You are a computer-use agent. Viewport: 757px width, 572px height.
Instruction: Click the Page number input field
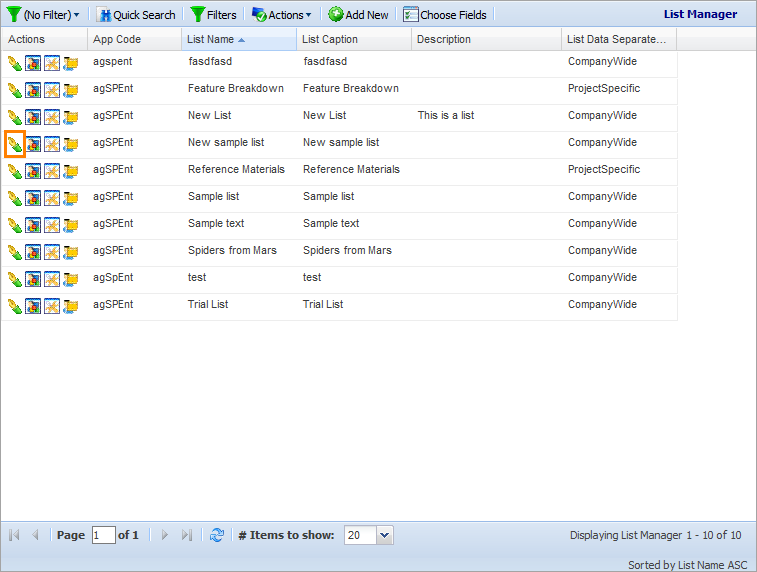click(104, 535)
